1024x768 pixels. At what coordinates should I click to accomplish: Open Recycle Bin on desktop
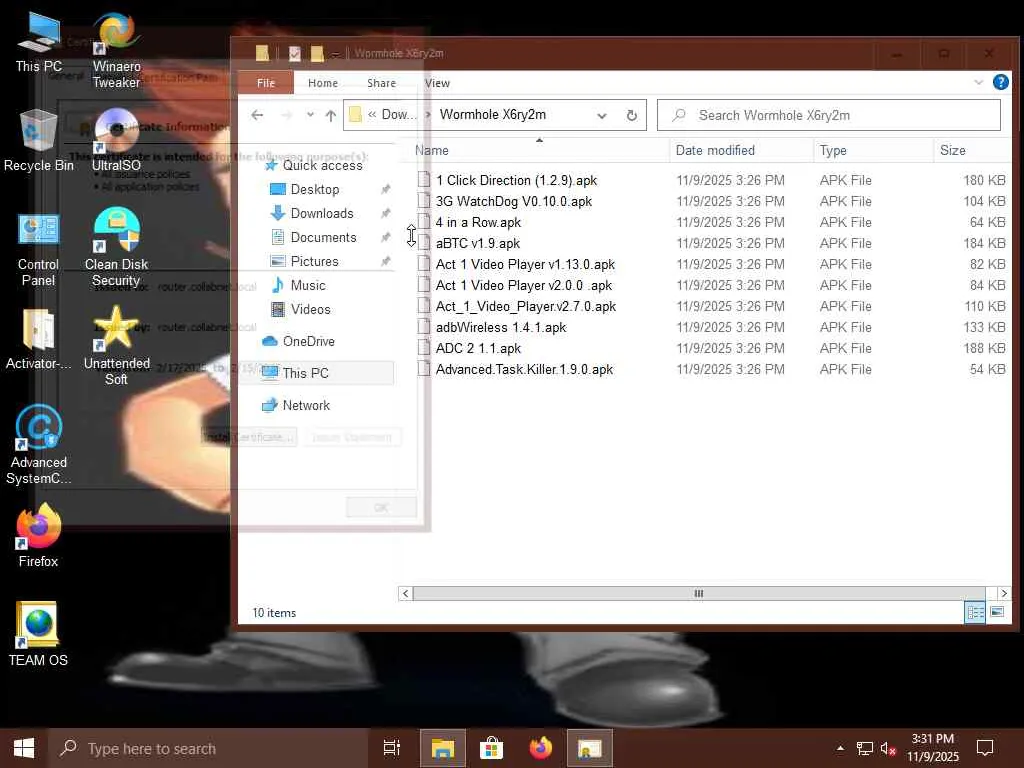(x=39, y=141)
